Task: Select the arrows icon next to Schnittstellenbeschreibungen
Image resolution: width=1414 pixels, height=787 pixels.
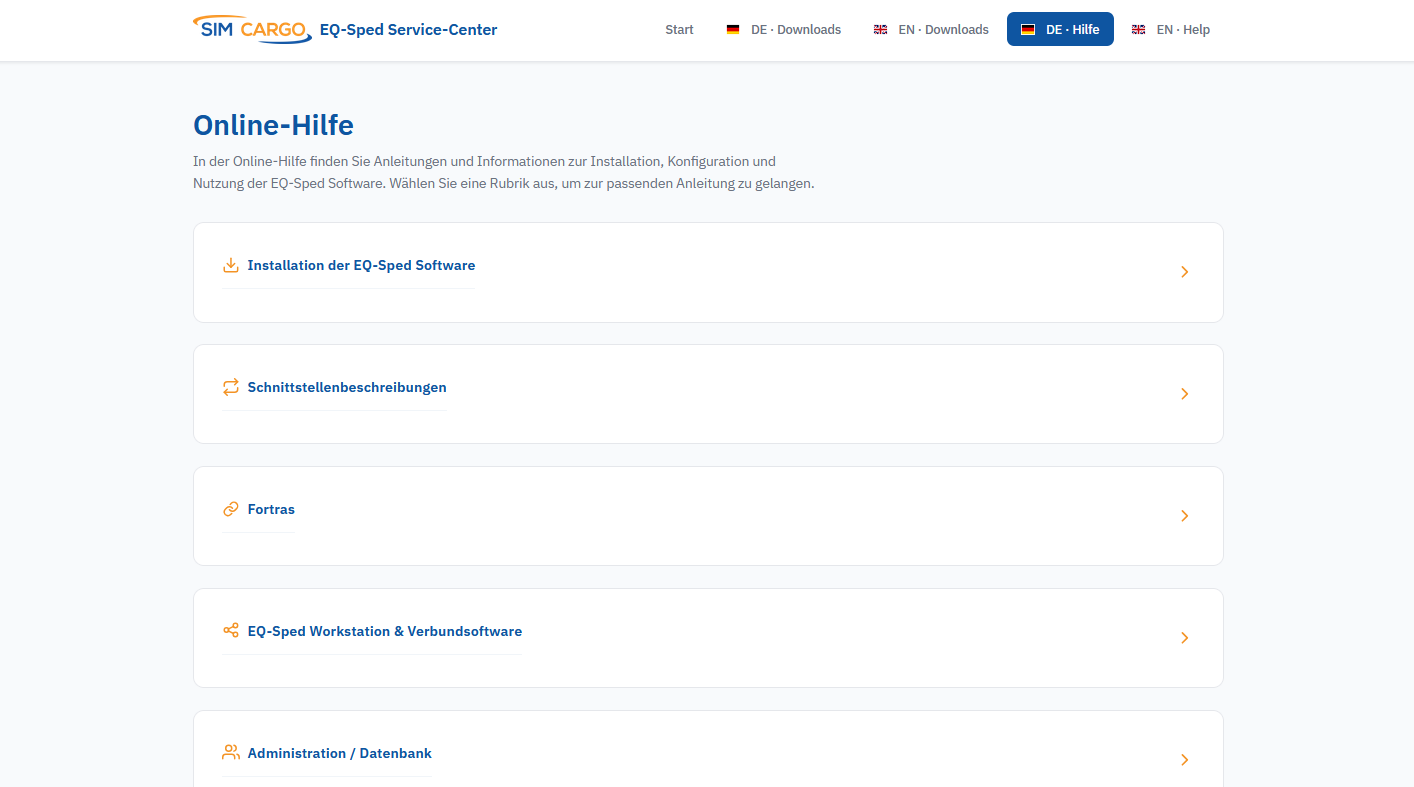Action: tap(231, 387)
